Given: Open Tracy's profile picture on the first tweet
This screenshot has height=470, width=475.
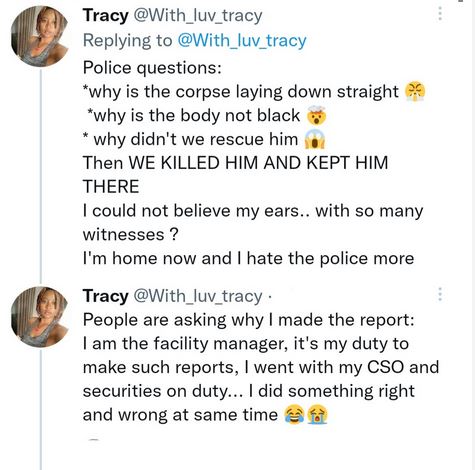Looking at the screenshot, I should point(39,37).
